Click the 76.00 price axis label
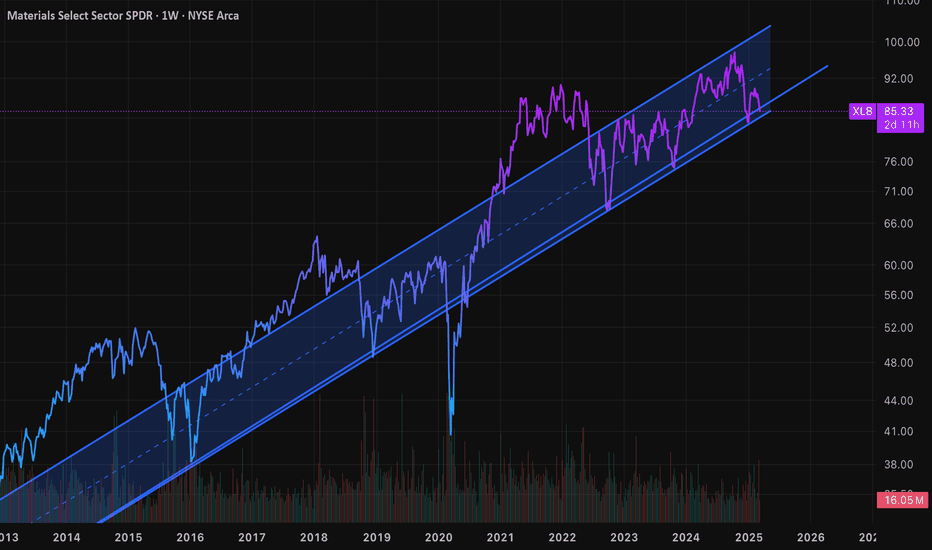The height and width of the screenshot is (550, 932). pyautogui.click(x=899, y=162)
